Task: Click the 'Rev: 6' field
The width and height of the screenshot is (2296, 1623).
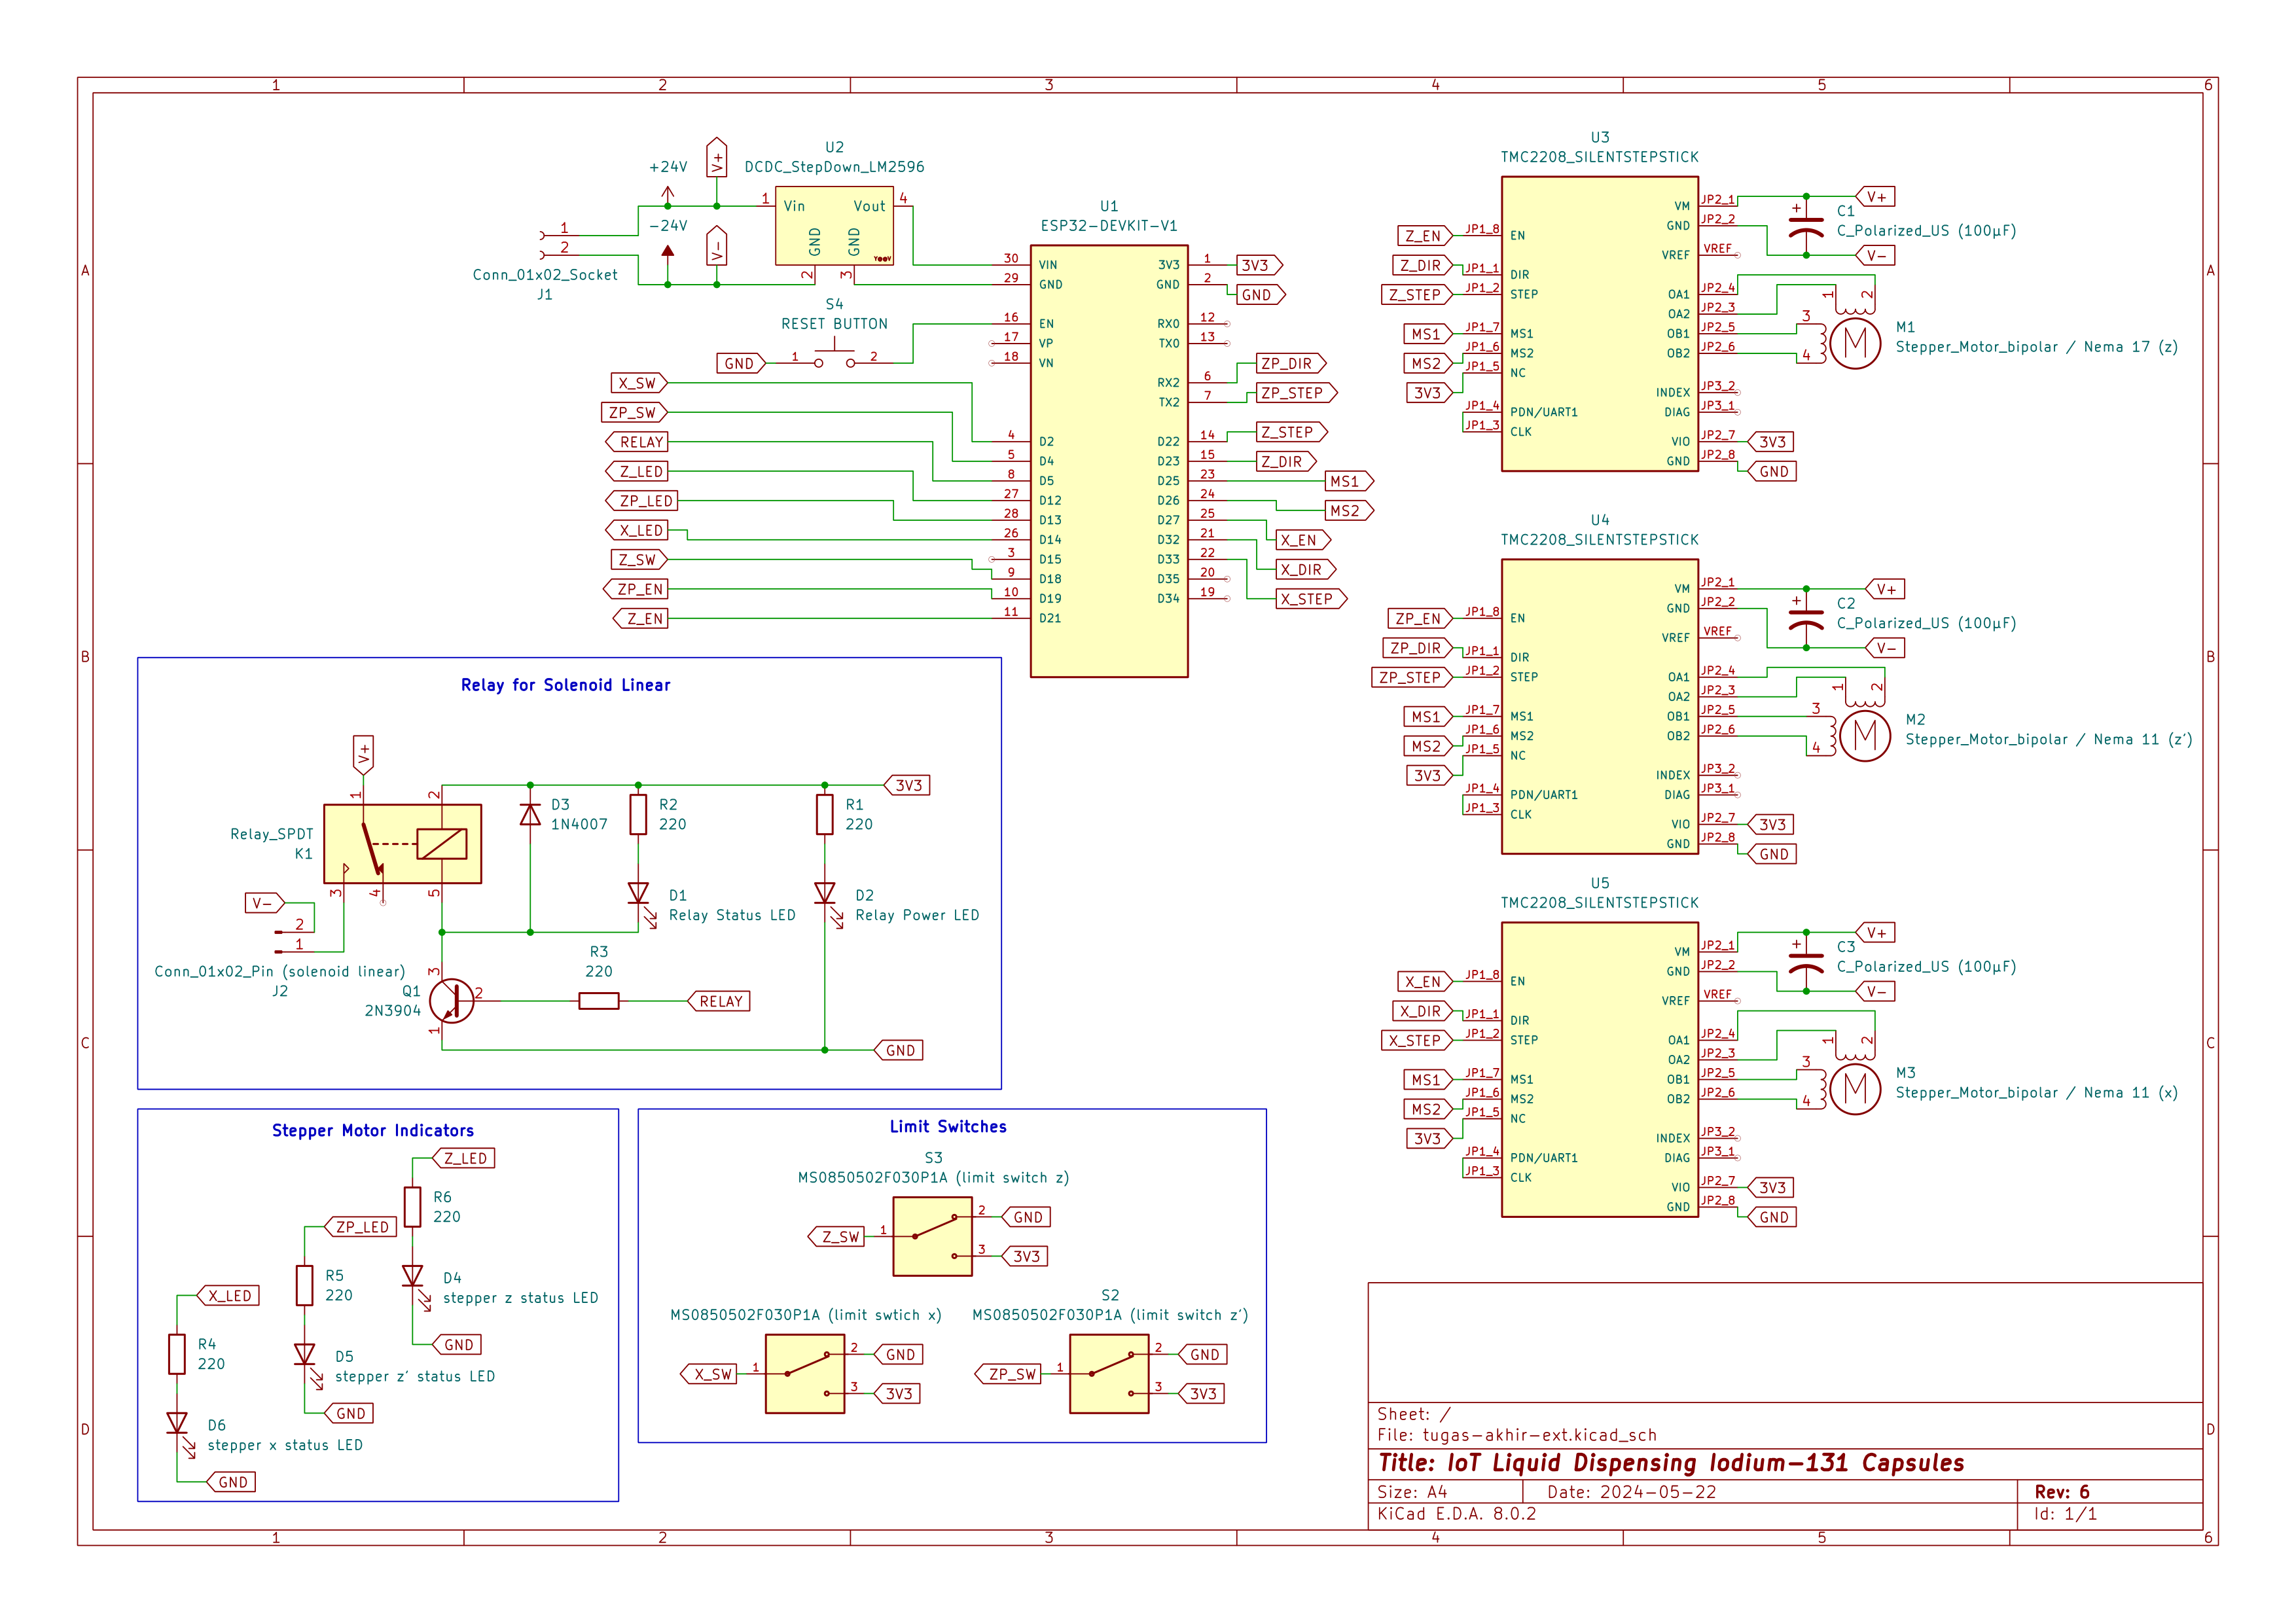Action: [x=2062, y=1492]
